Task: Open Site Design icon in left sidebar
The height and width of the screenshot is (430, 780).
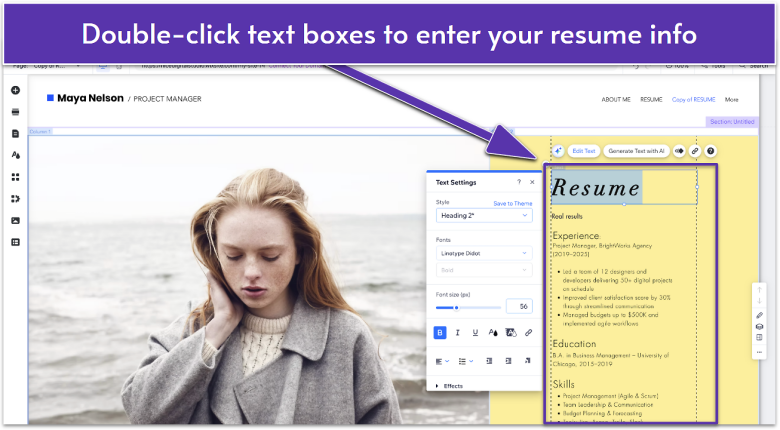Action: 15,155
